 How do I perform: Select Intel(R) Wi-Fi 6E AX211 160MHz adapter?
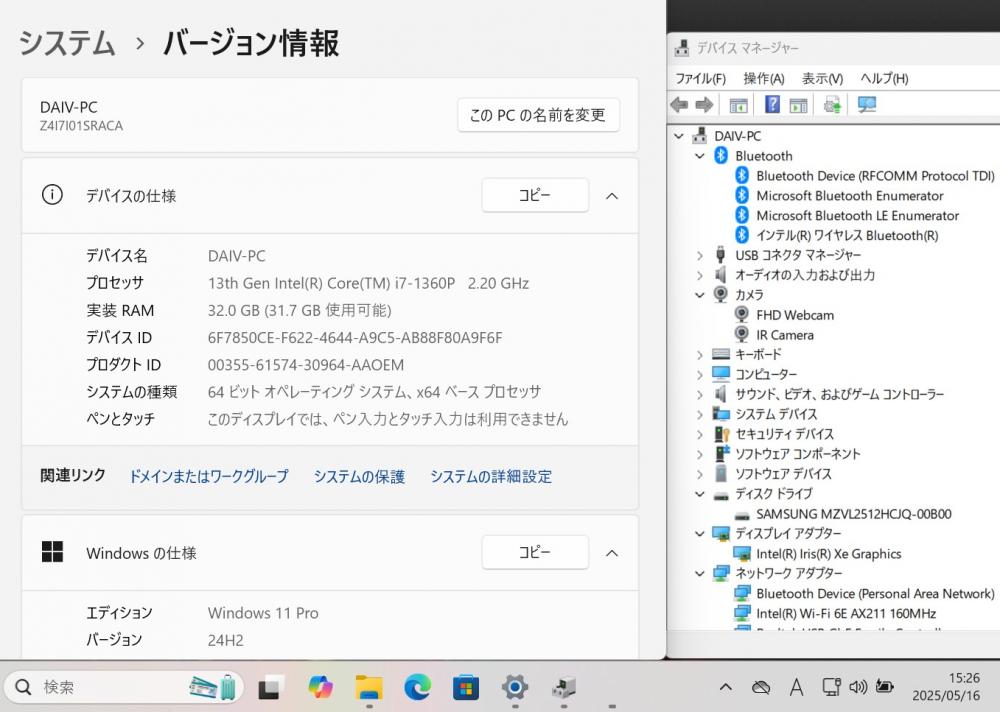tap(846, 613)
